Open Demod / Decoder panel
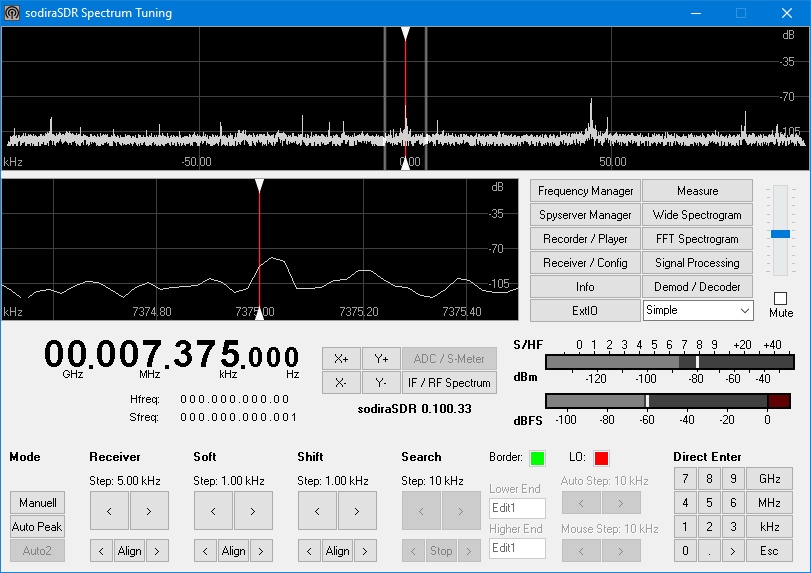Screen dimensions: 811x573 697,286
